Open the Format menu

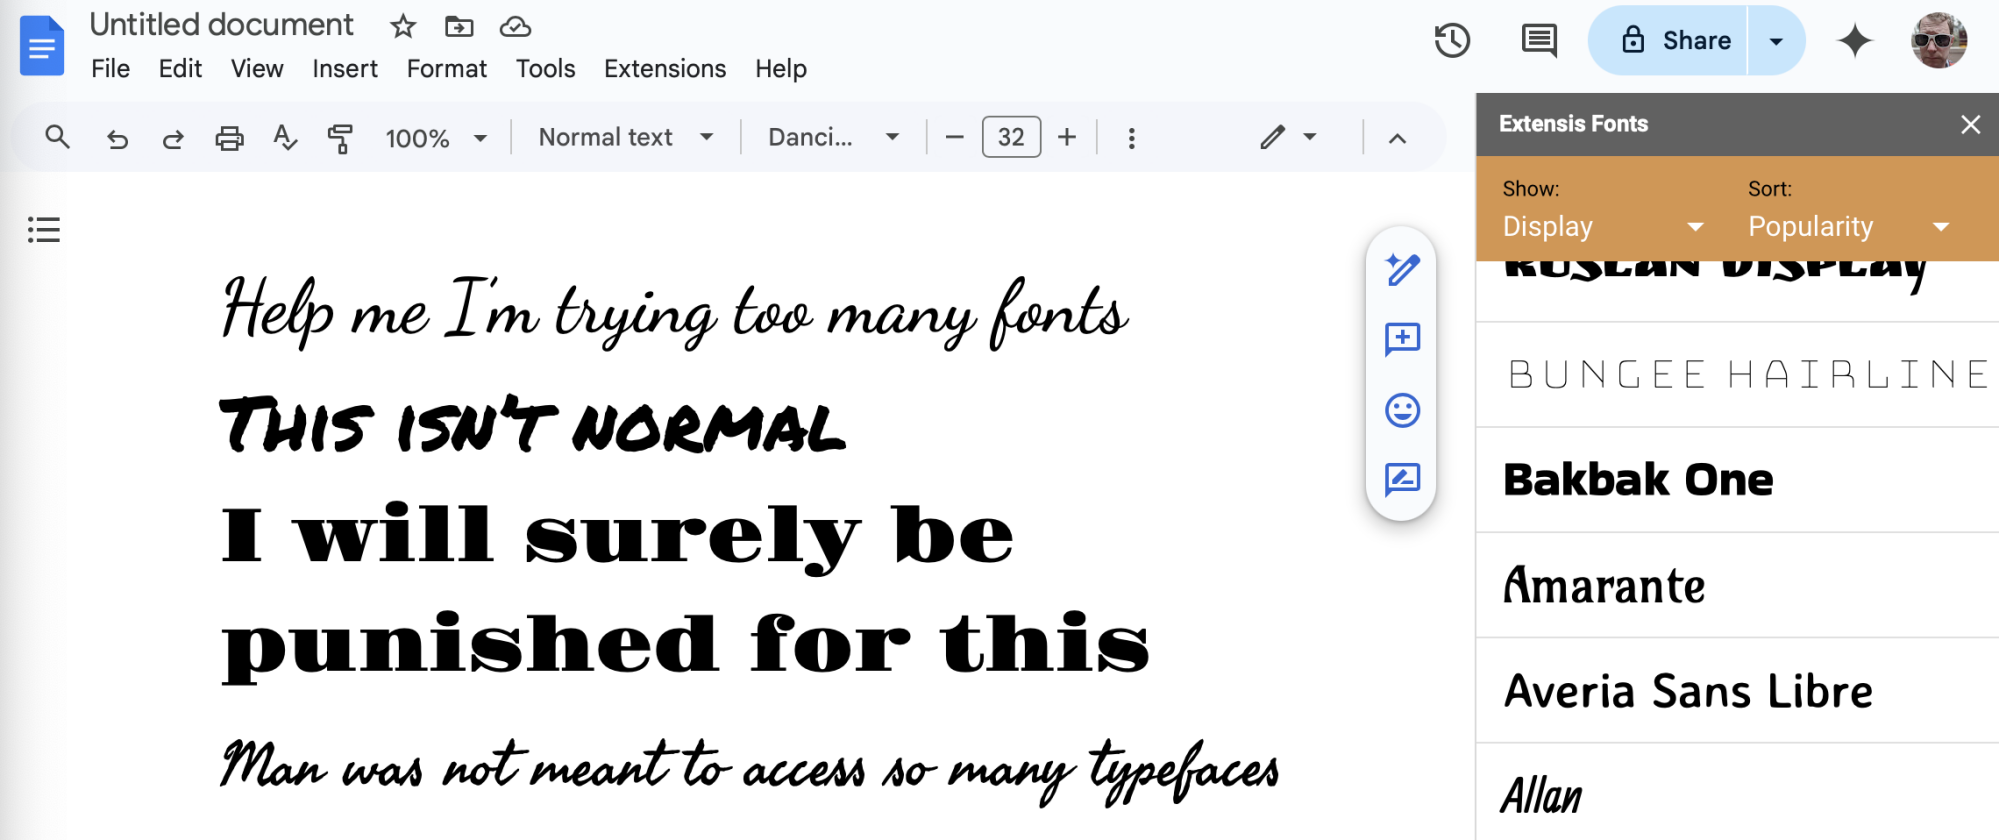point(446,69)
